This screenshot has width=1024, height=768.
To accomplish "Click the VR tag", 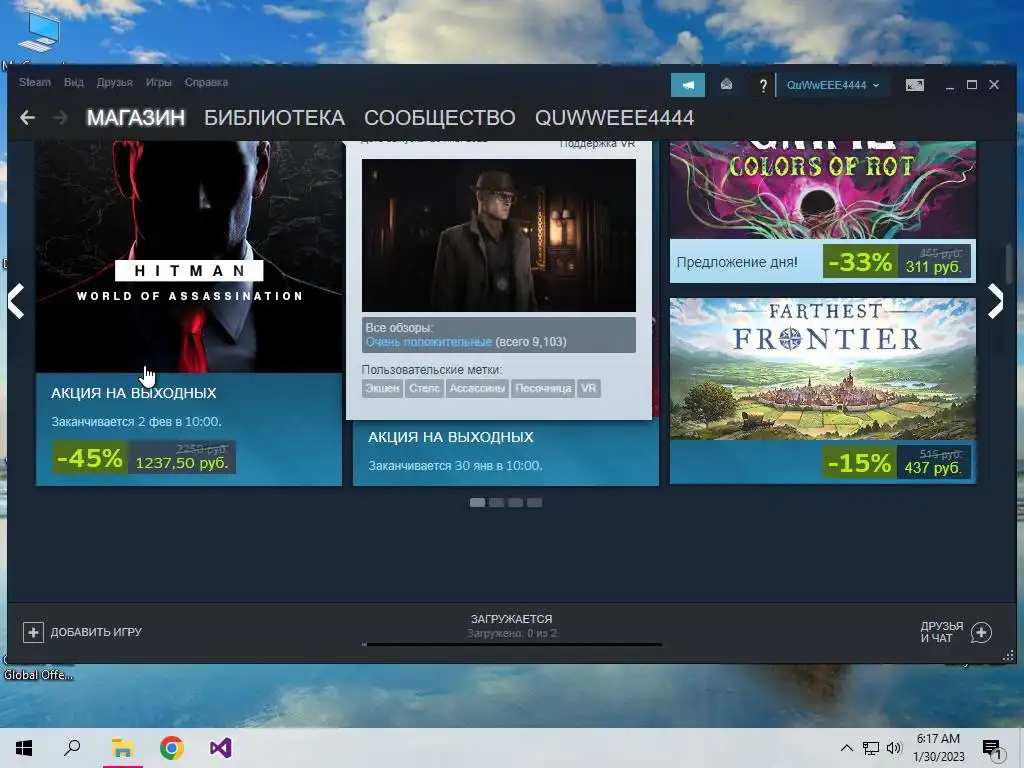I will click(588, 389).
